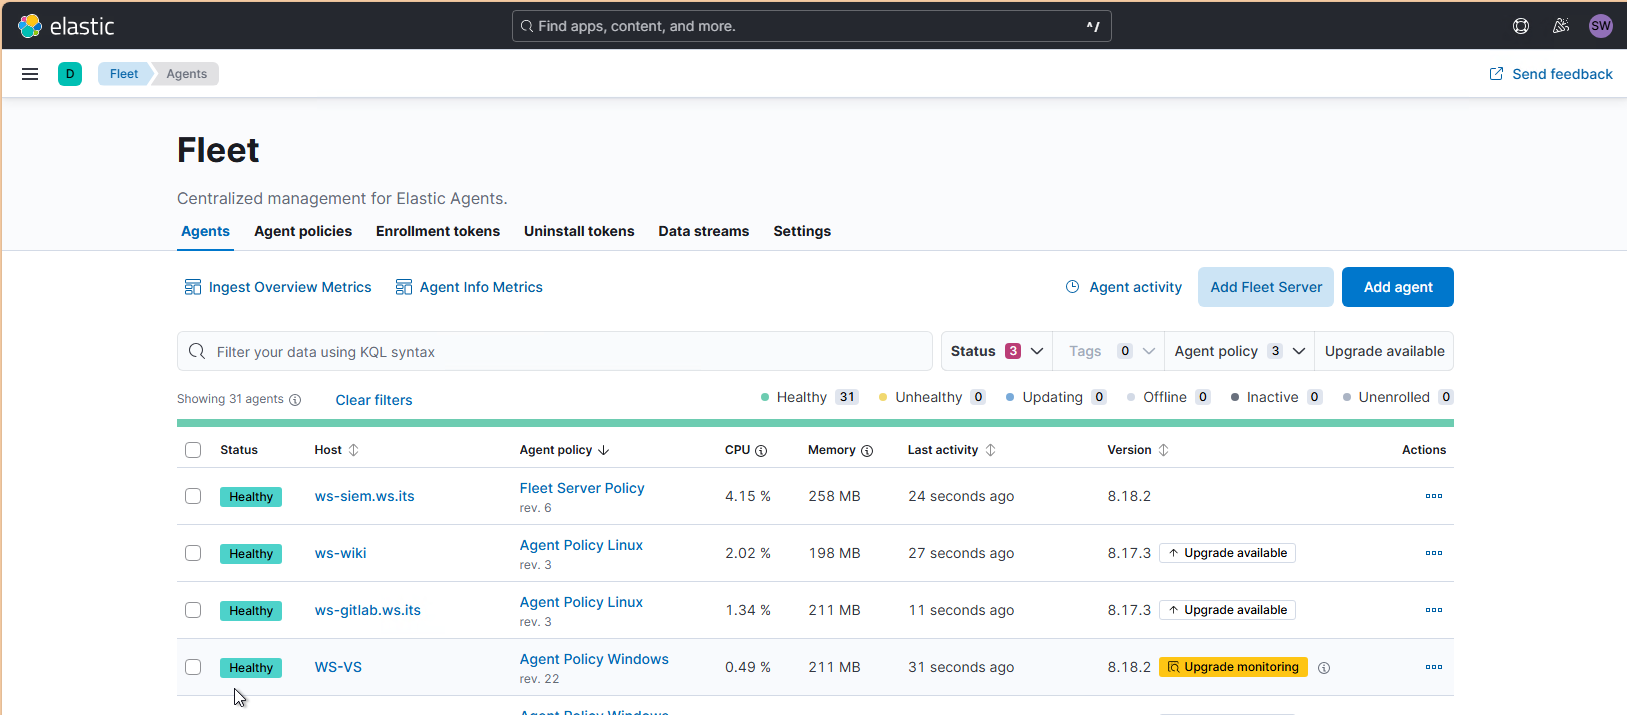
Task: Check the ws-siem.ws.its row checkbox
Action: (x=193, y=496)
